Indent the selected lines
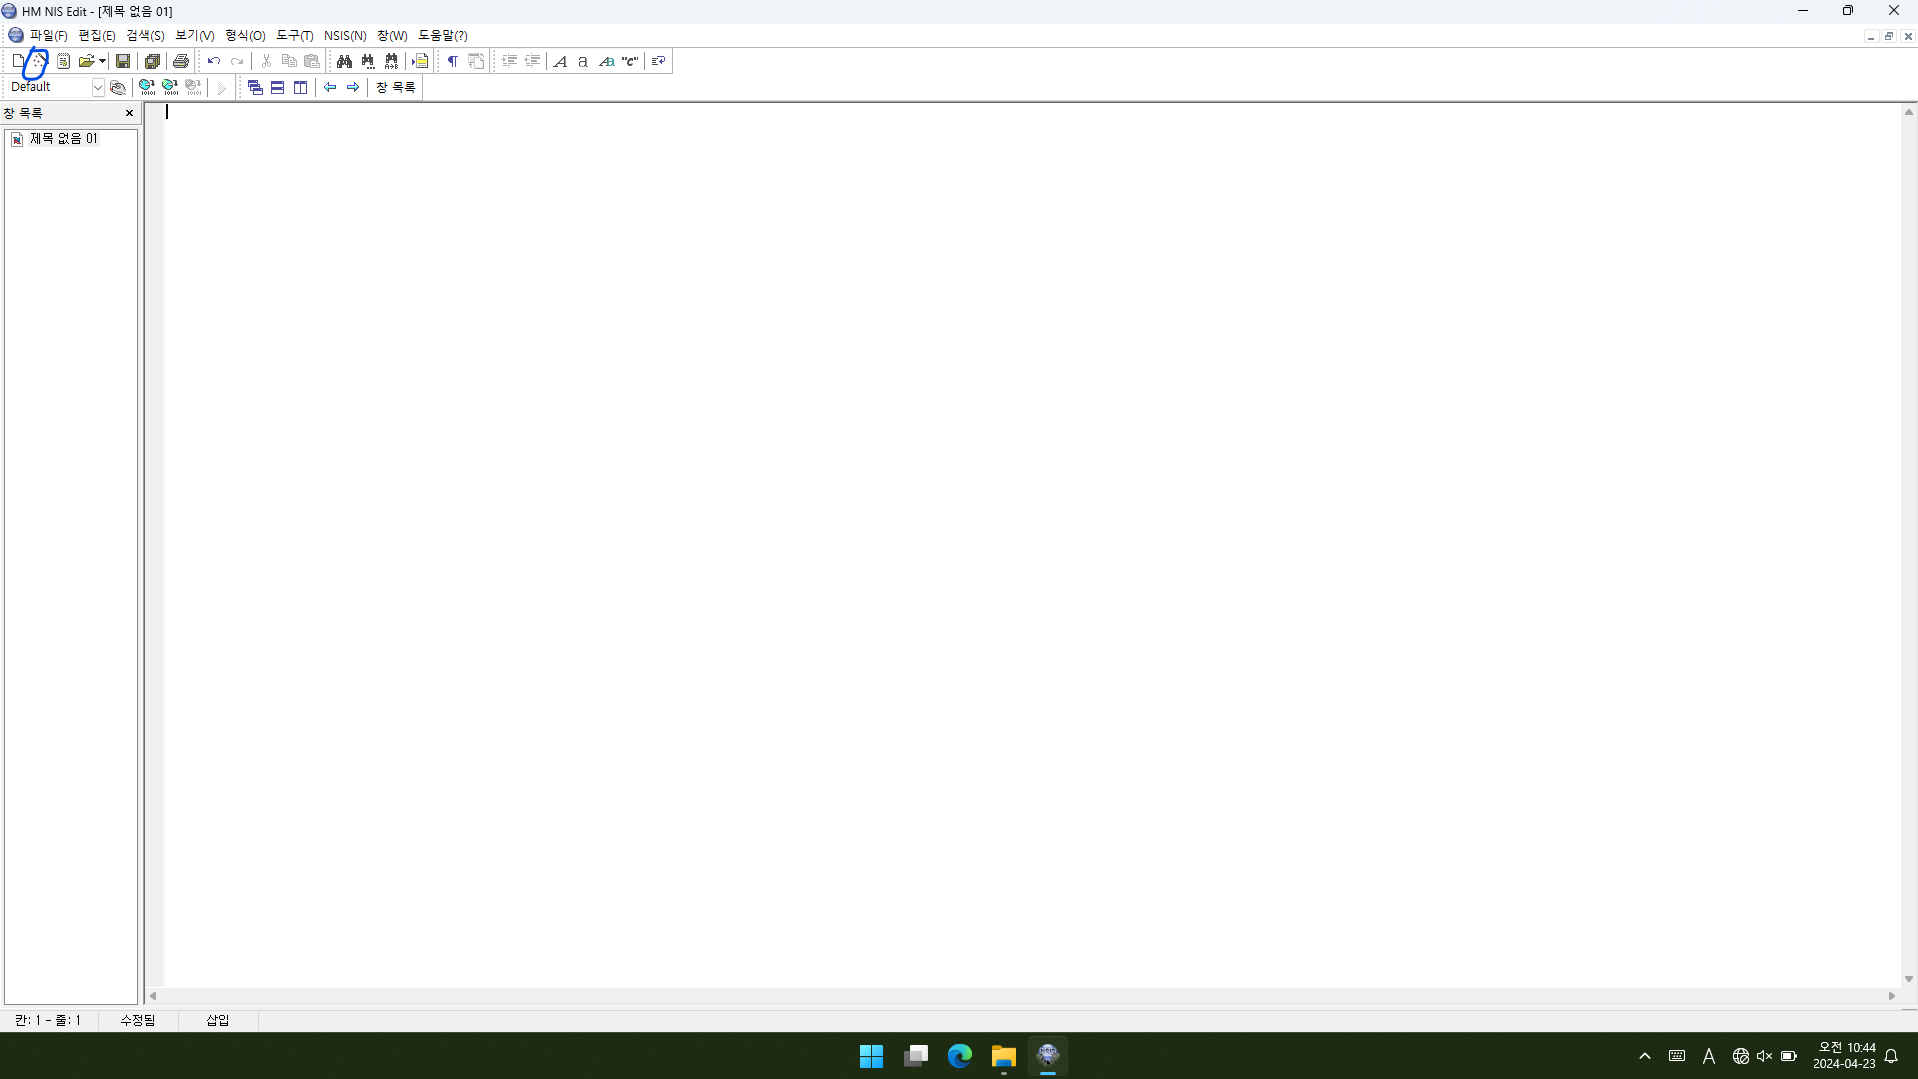This screenshot has height=1079, width=1918. click(x=509, y=61)
